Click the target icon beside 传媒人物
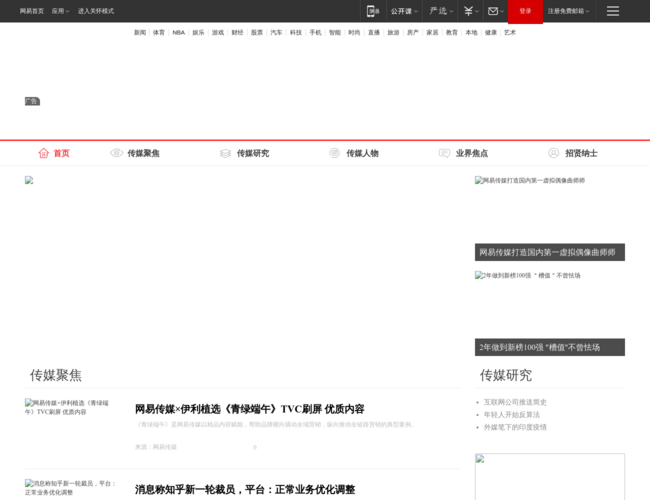 [x=334, y=153]
